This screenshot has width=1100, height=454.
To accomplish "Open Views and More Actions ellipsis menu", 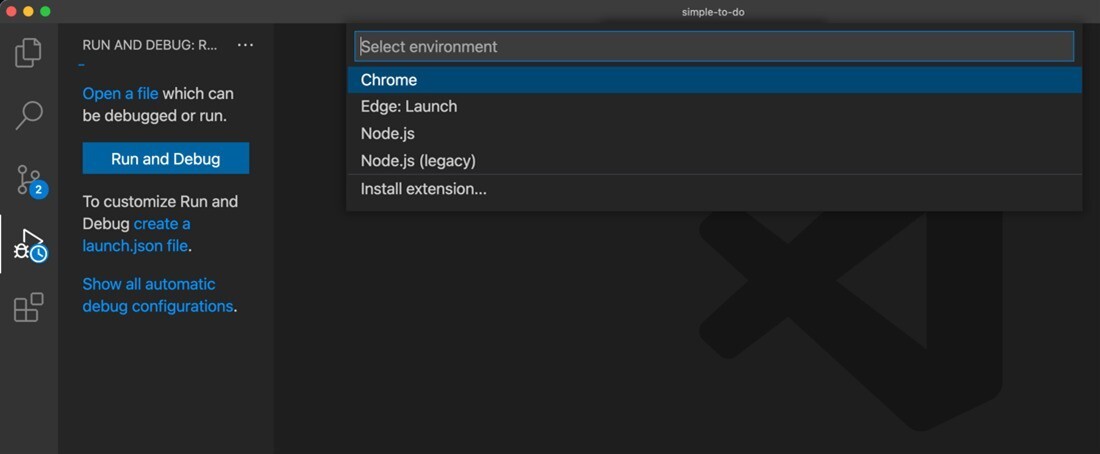I will click(245, 45).
